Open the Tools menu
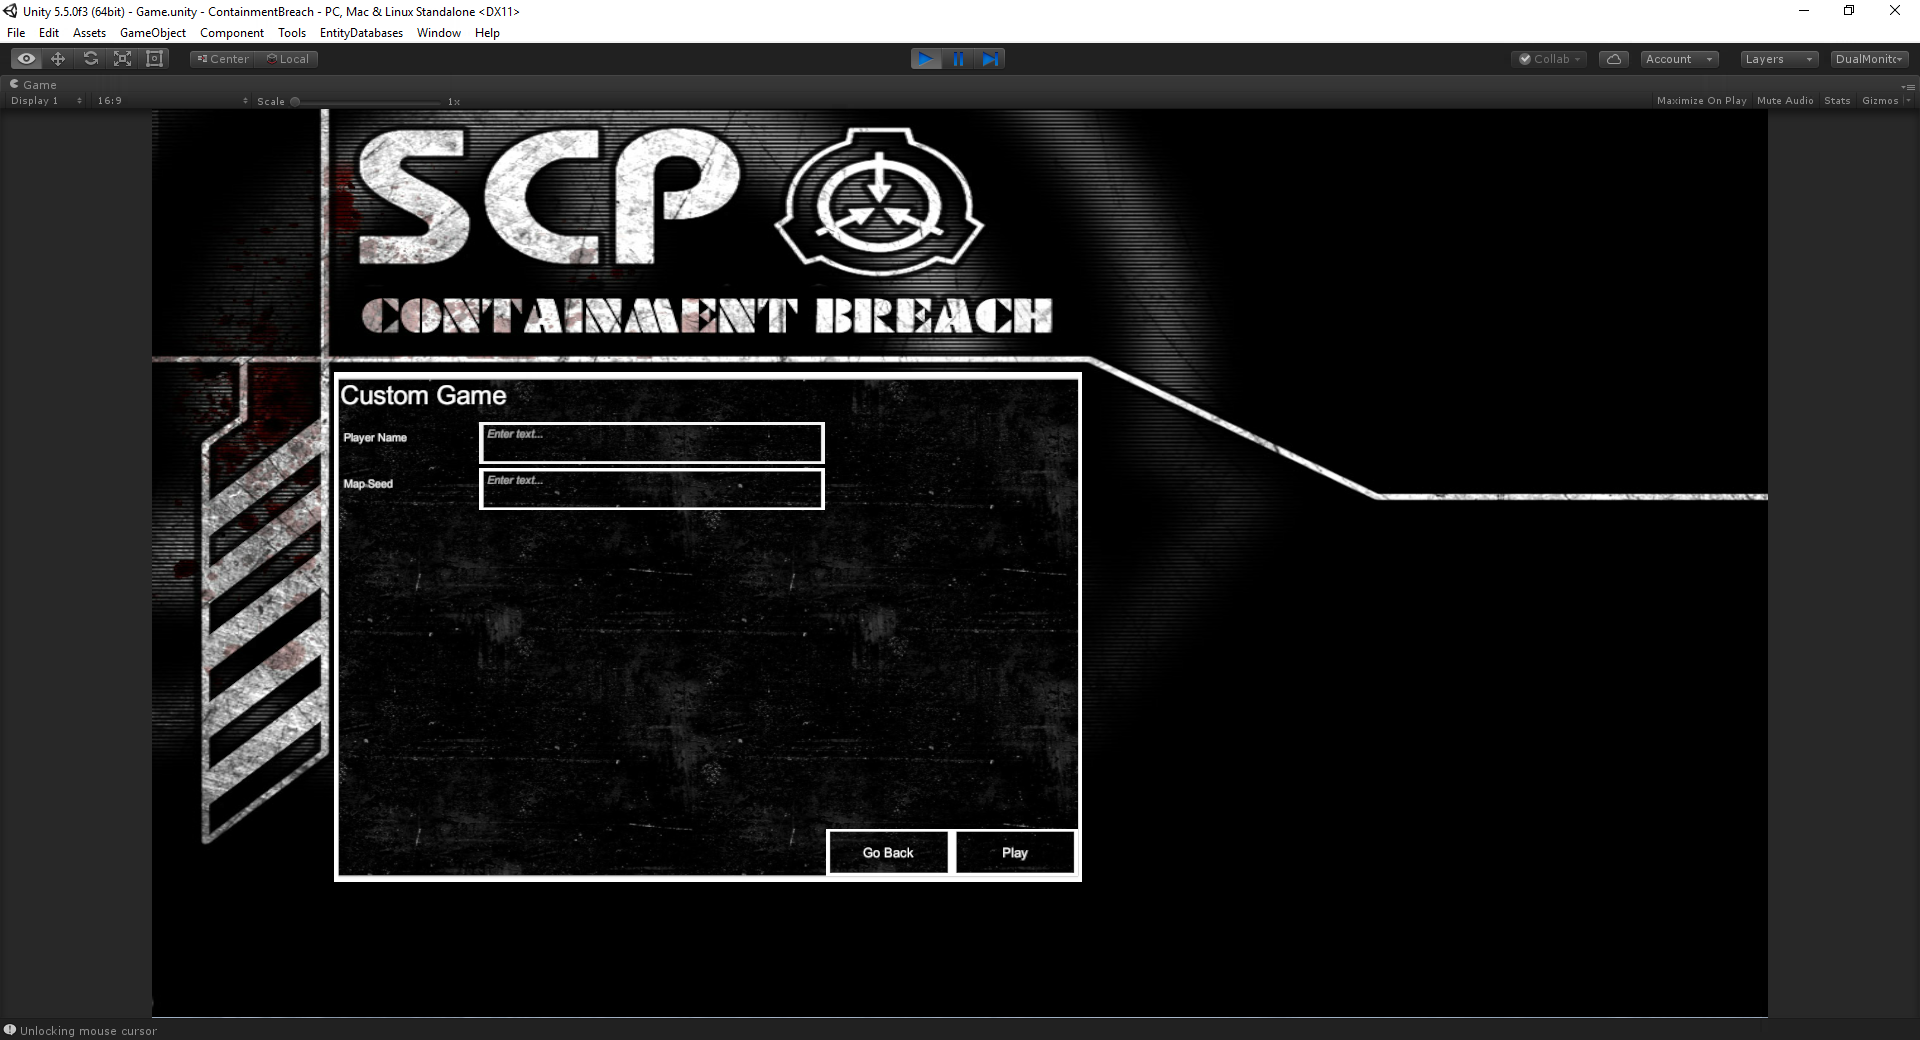Image resolution: width=1920 pixels, height=1040 pixels. click(292, 33)
